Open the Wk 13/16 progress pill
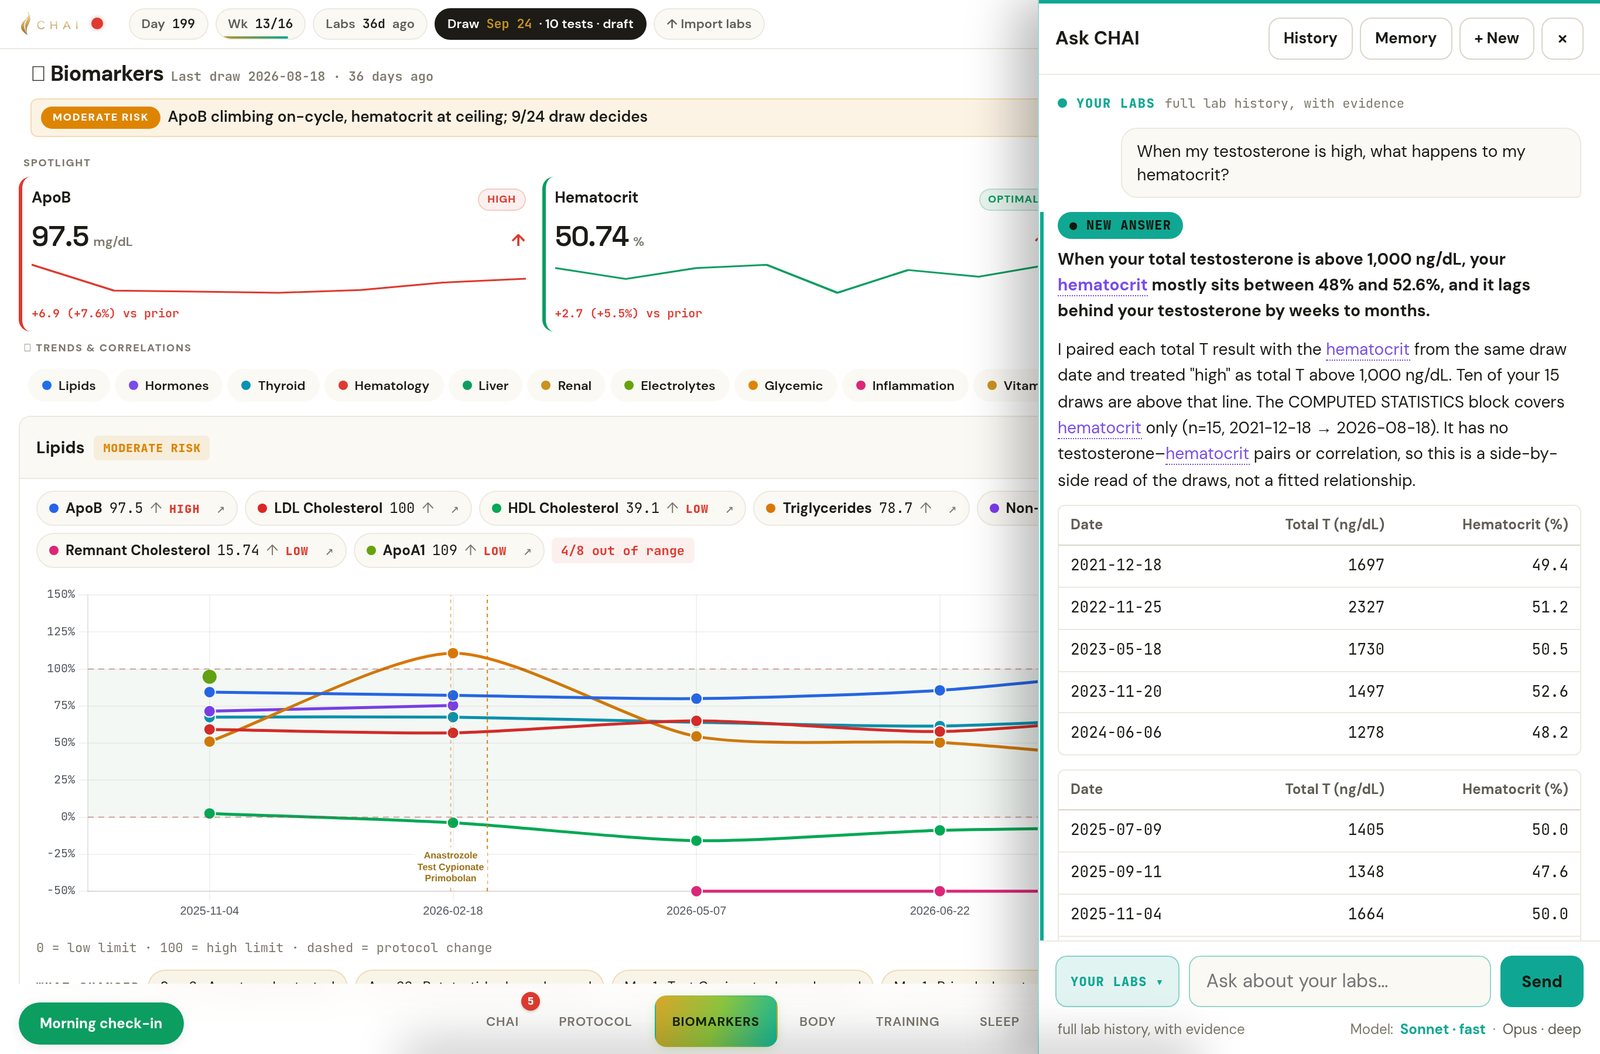The width and height of the screenshot is (1600, 1054). [x=260, y=24]
